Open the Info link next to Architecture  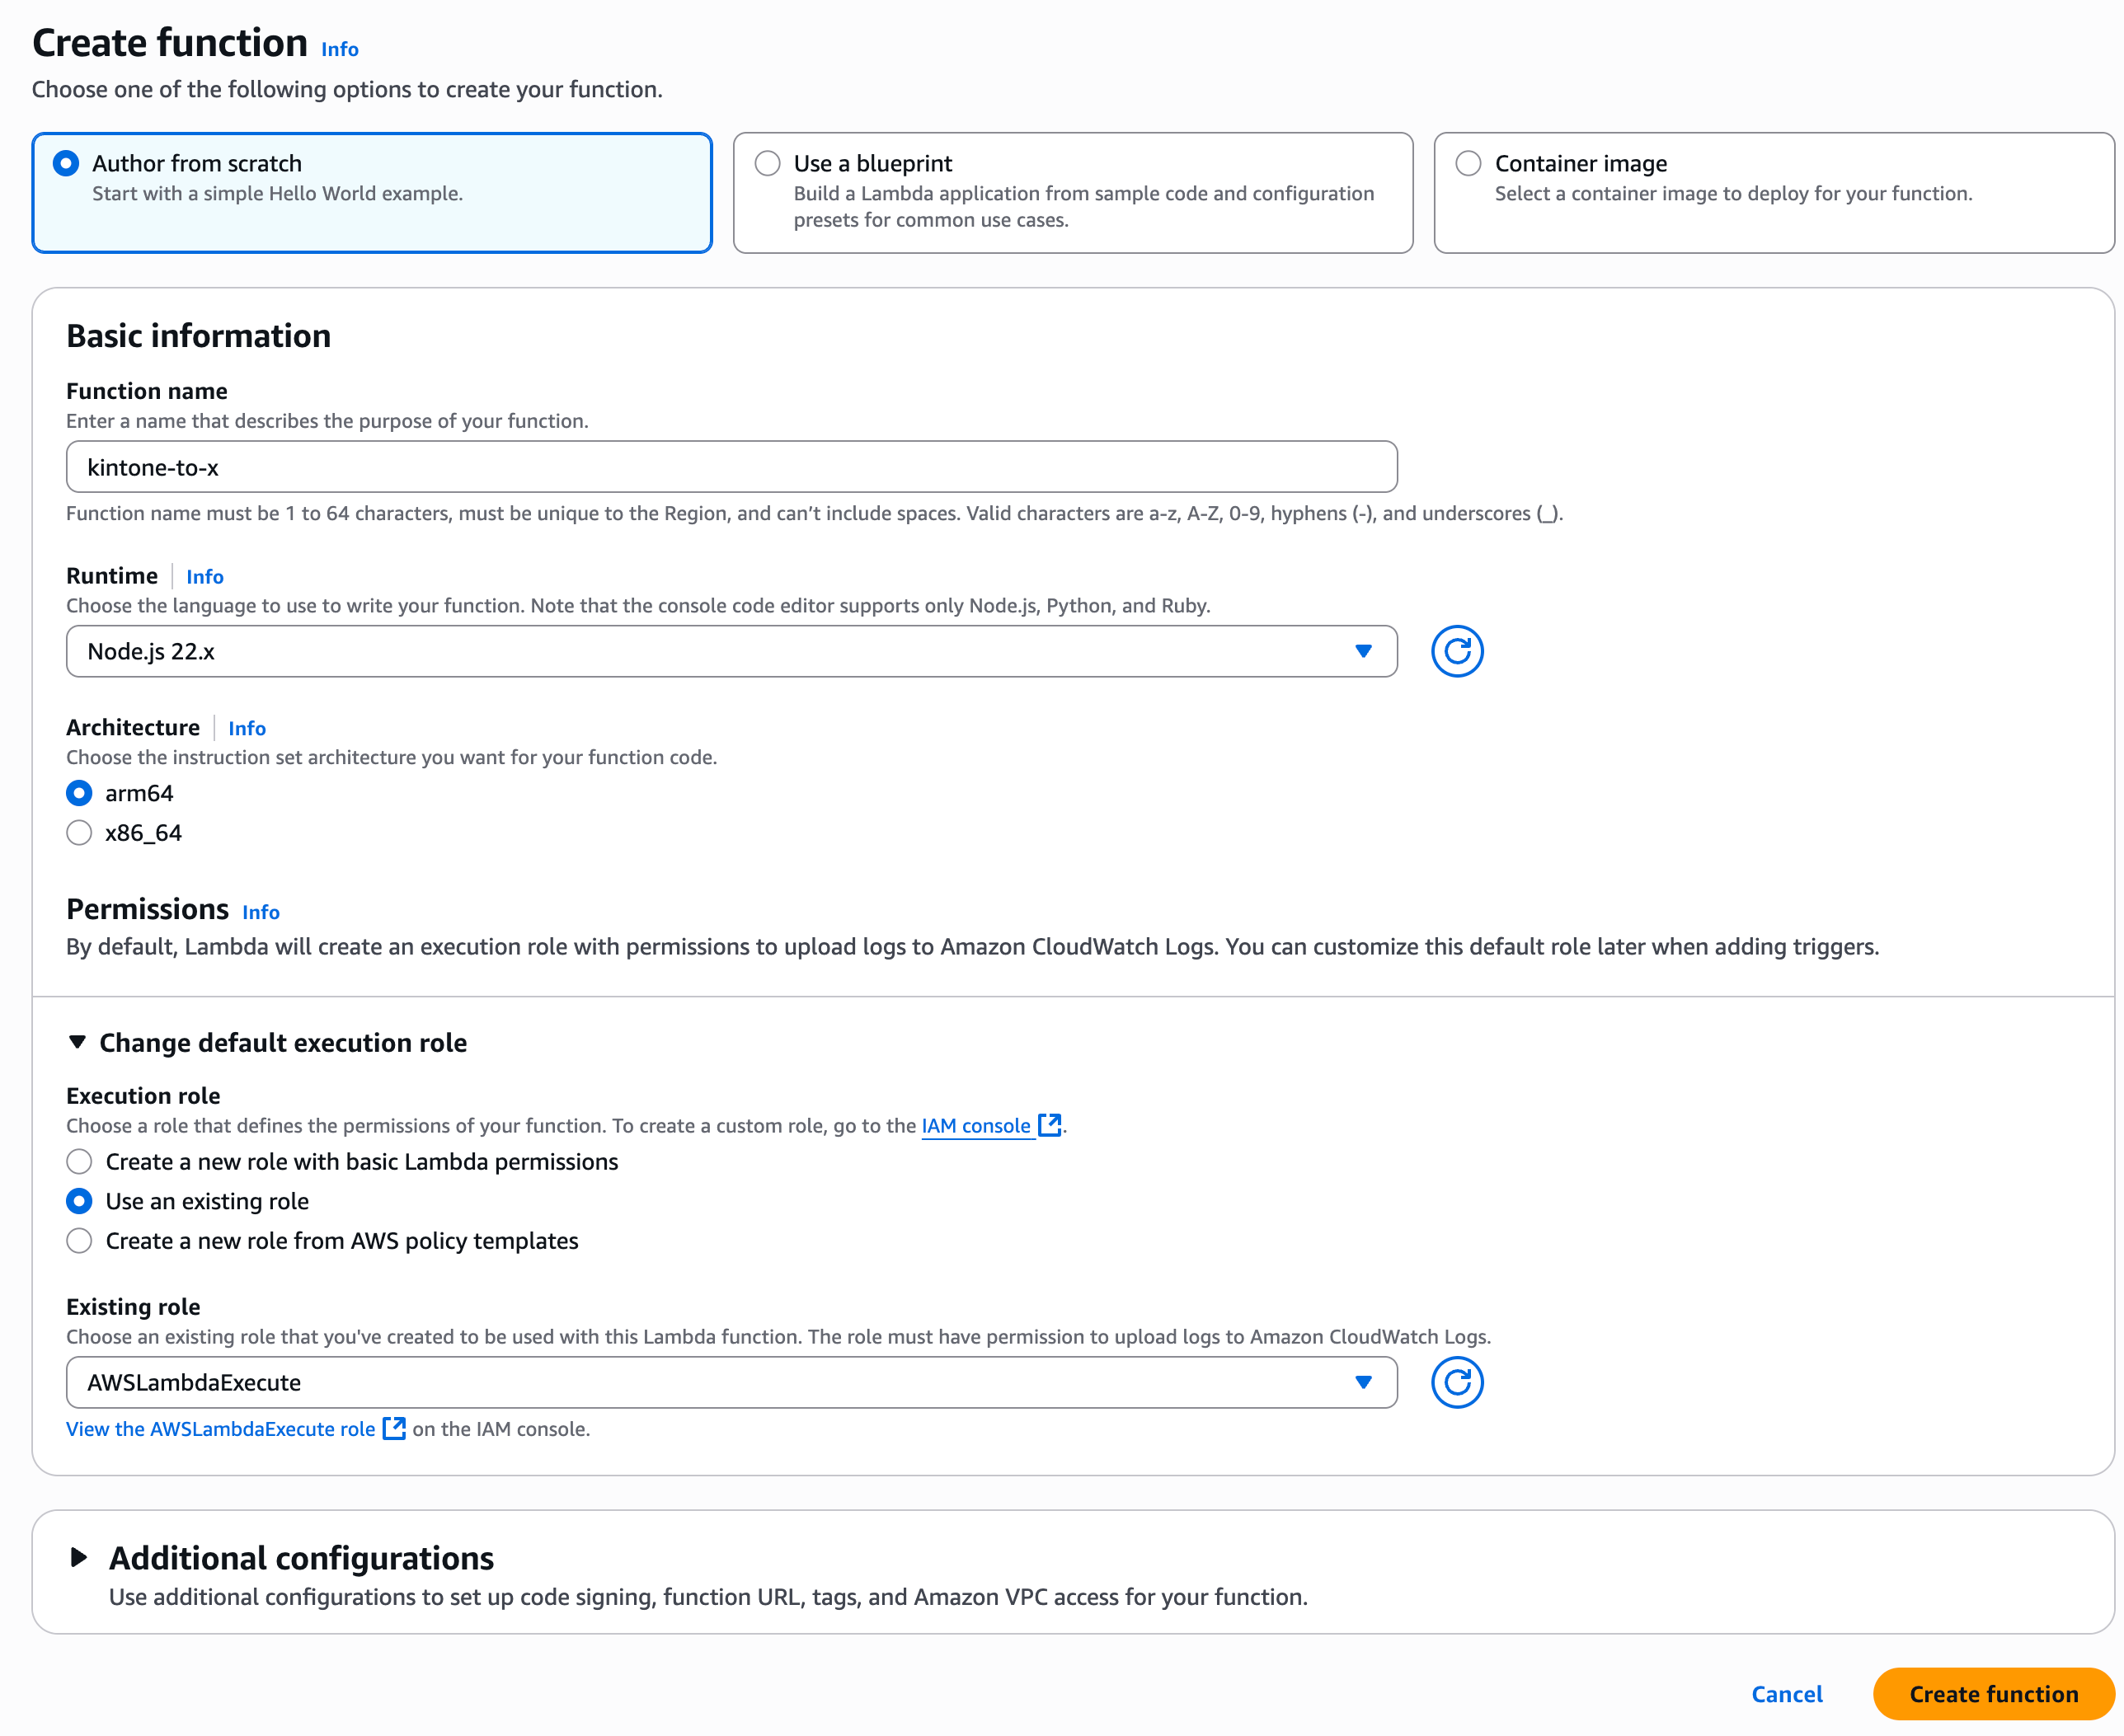[247, 728]
